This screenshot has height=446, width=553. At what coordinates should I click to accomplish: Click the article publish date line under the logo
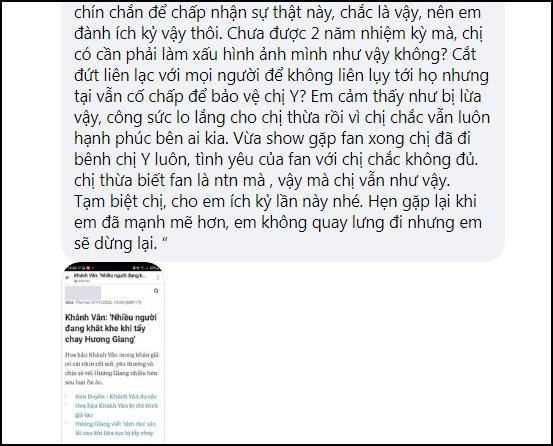click(103, 303)
